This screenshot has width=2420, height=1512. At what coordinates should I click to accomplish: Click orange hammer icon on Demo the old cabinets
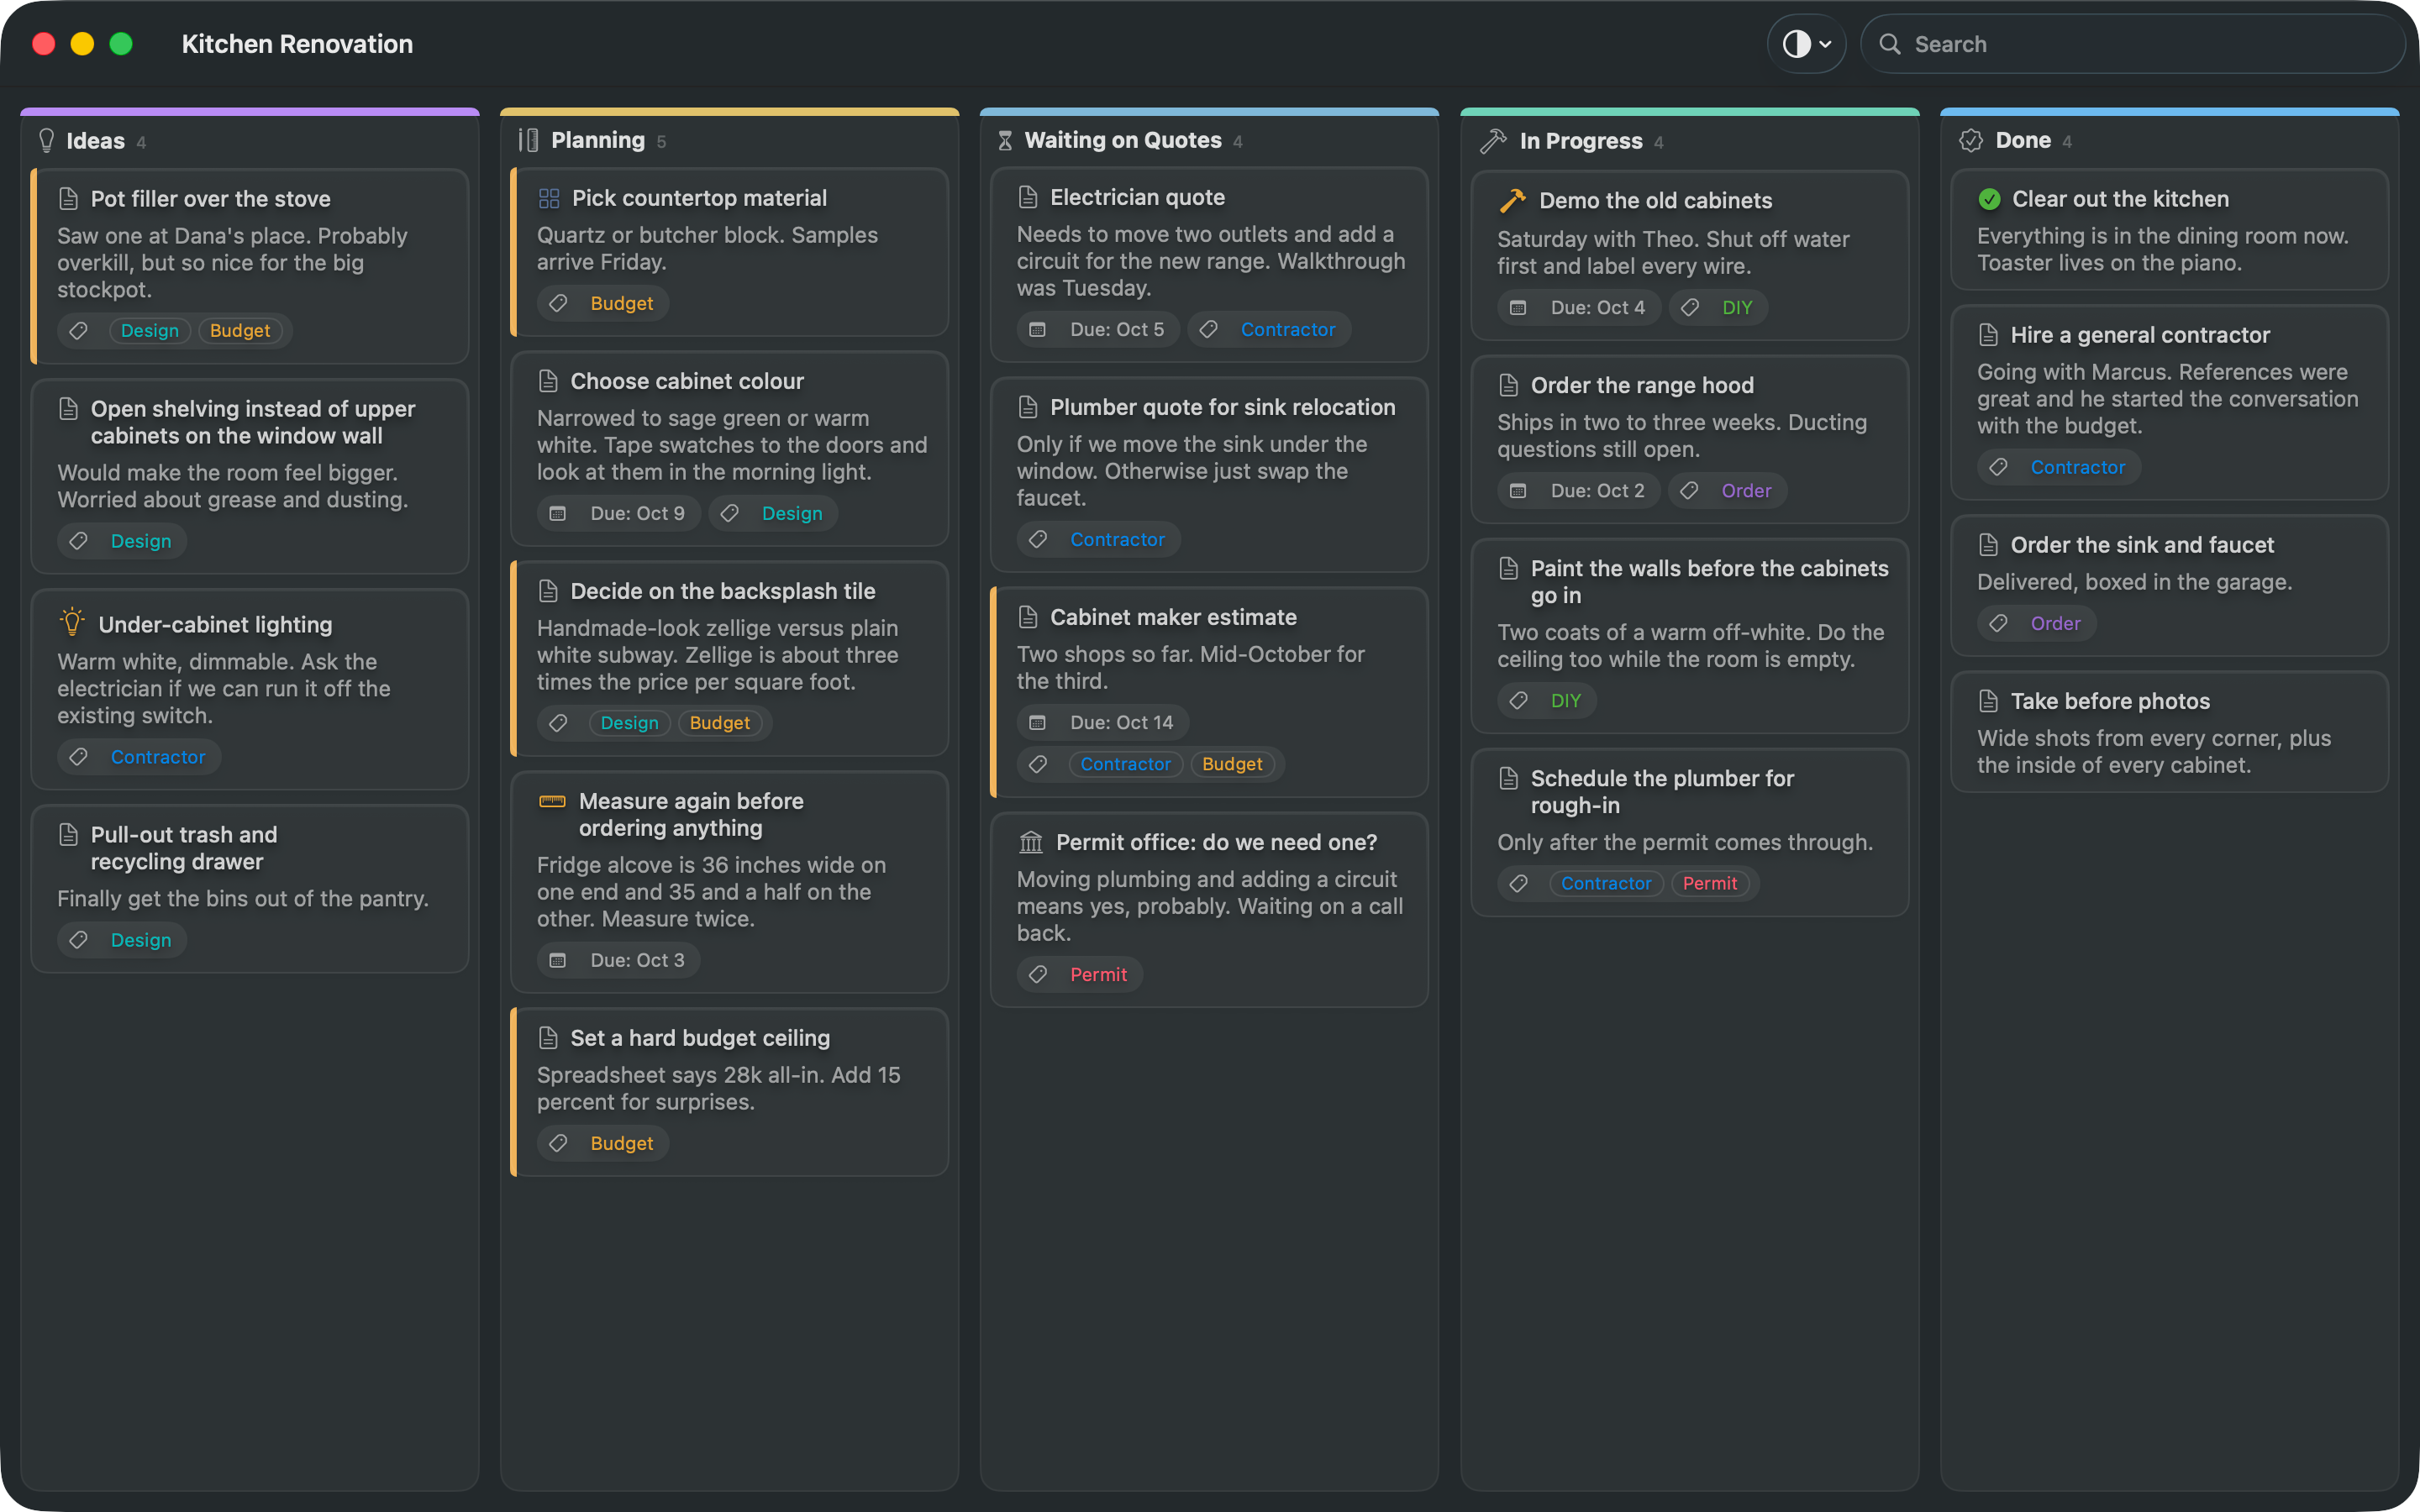pos(1513,200)
